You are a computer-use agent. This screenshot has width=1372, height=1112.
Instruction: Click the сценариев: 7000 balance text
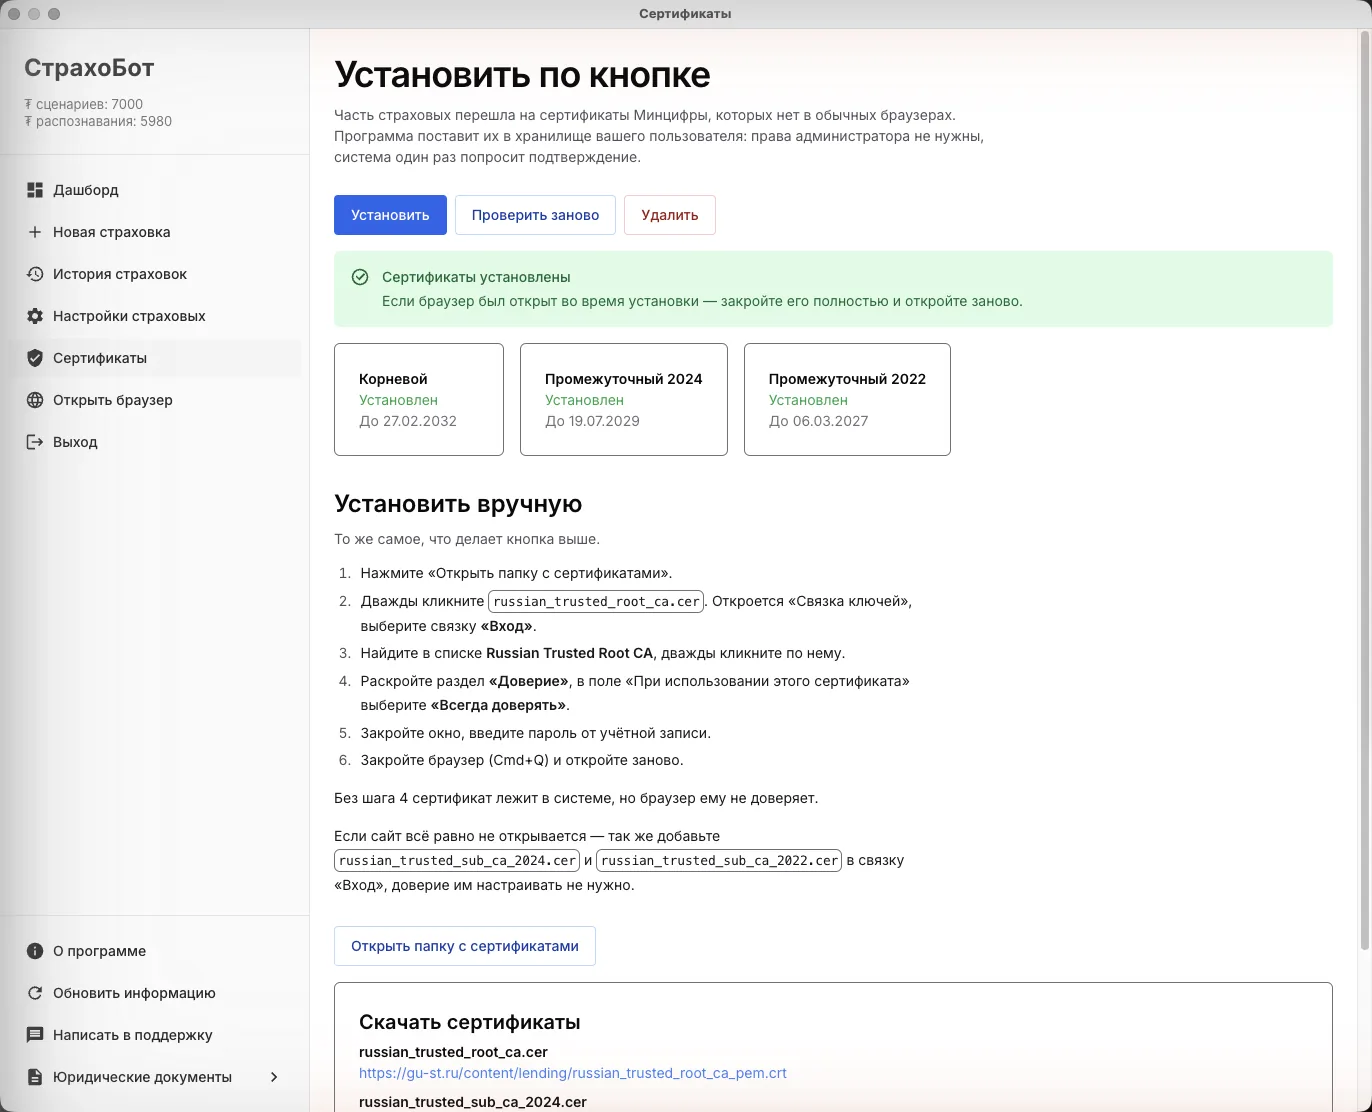[84, 104]
